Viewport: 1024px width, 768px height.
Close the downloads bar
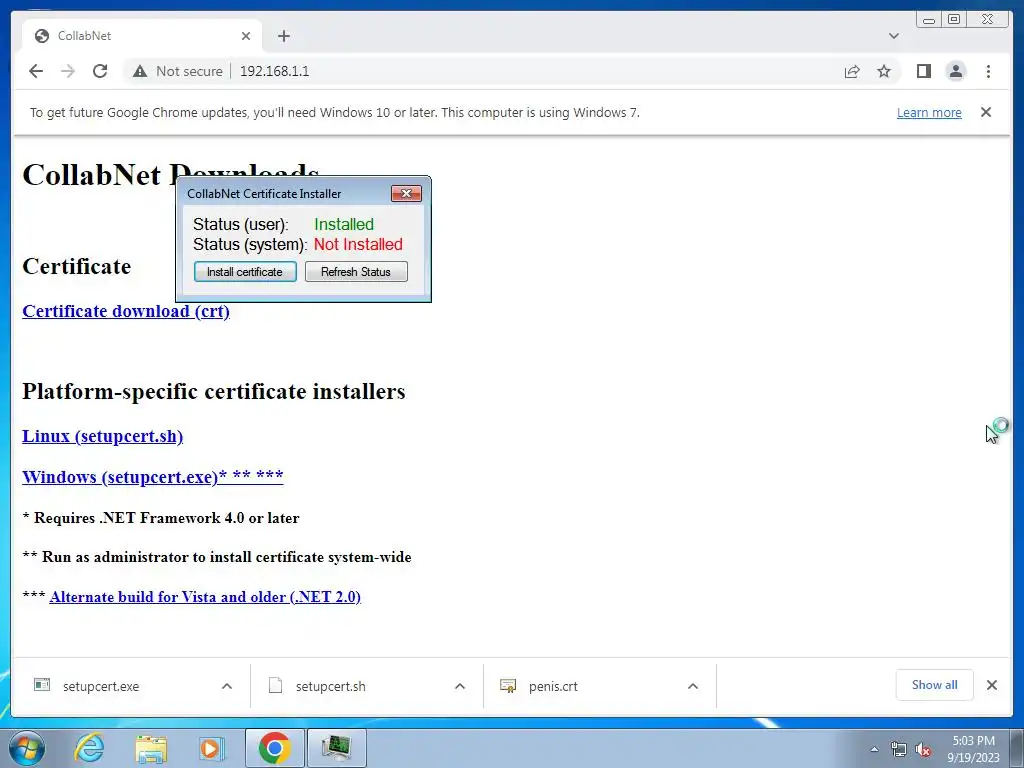point(992,685)
